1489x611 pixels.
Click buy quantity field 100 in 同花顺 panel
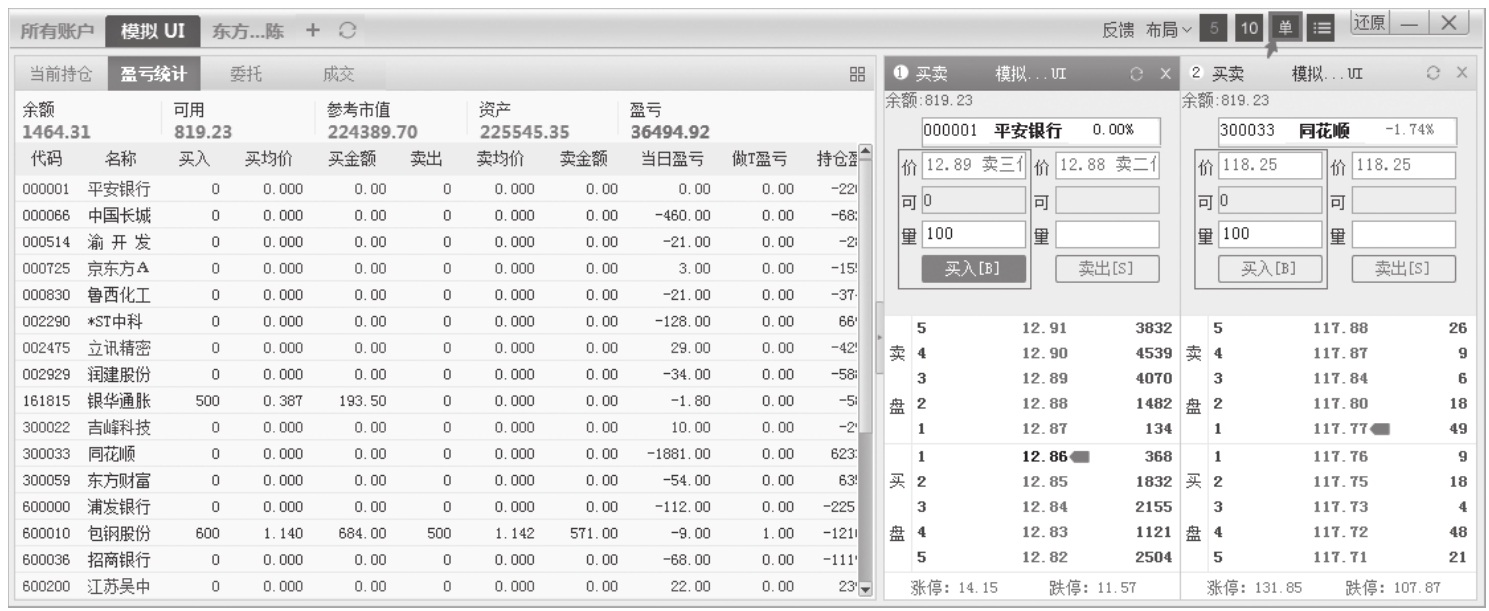point(1269,234)
